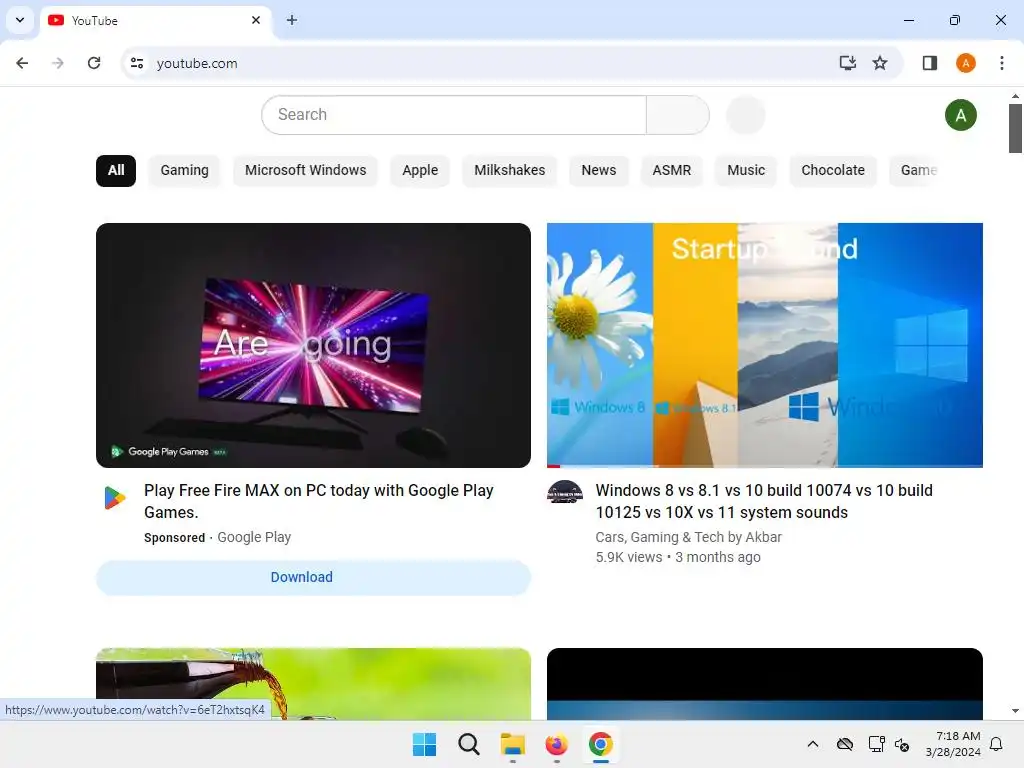The height and width of the screenshot is (768, 1024).
Task: Click the scrollbar down arrow
Action: [1015, 711]
